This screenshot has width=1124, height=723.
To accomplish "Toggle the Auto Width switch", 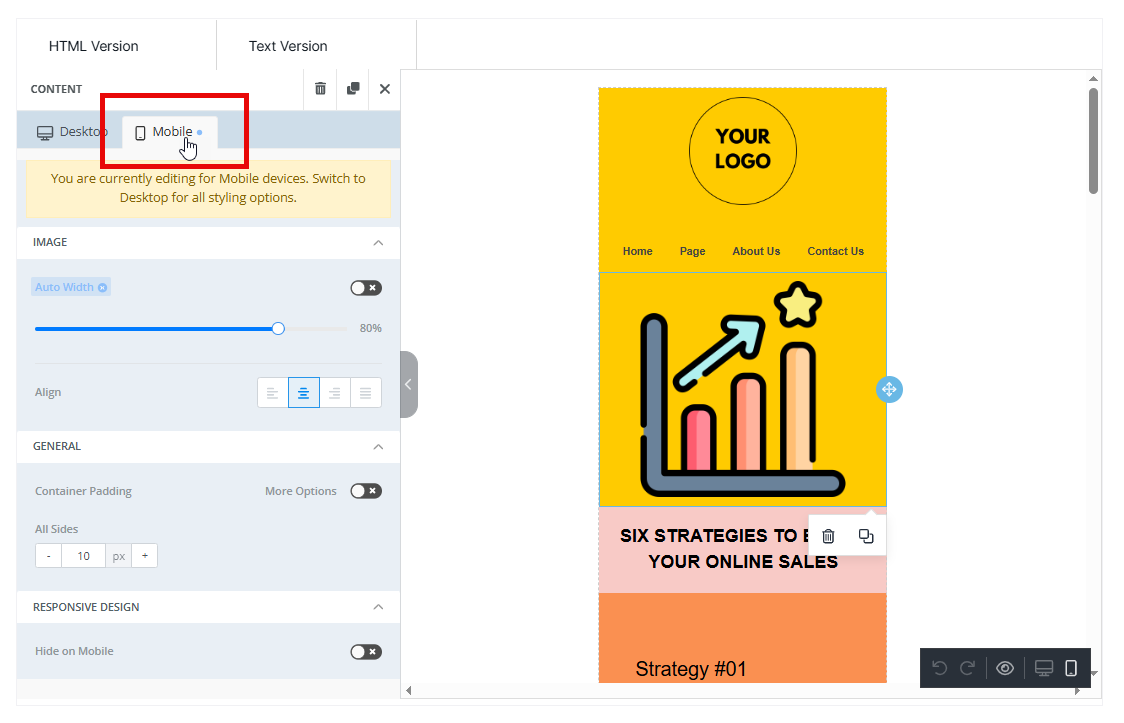I will pos(365,288).
